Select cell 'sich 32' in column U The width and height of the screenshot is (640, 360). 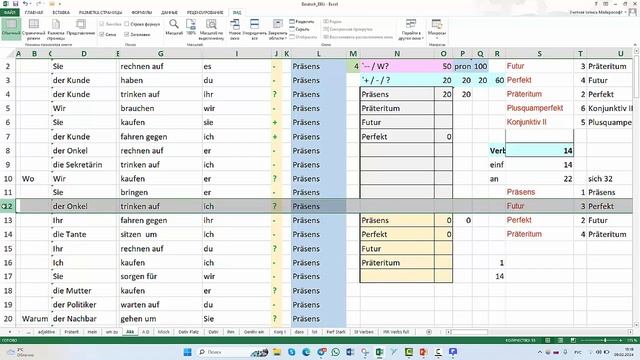[x=611, y=179]
